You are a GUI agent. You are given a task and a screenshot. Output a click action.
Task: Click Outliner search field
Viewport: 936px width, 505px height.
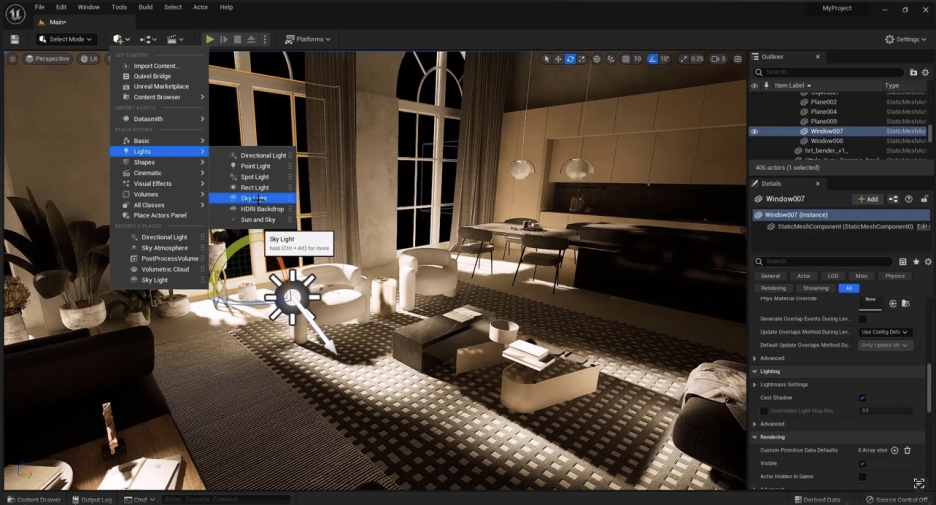click(x=829, y=72)
